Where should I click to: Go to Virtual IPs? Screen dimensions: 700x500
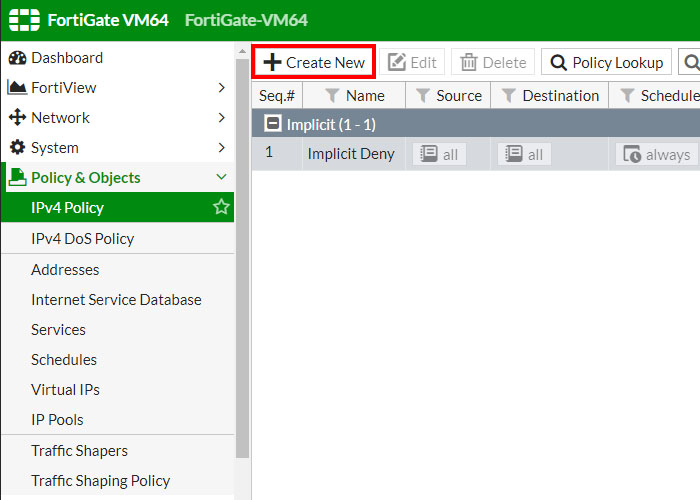(65, 390)
